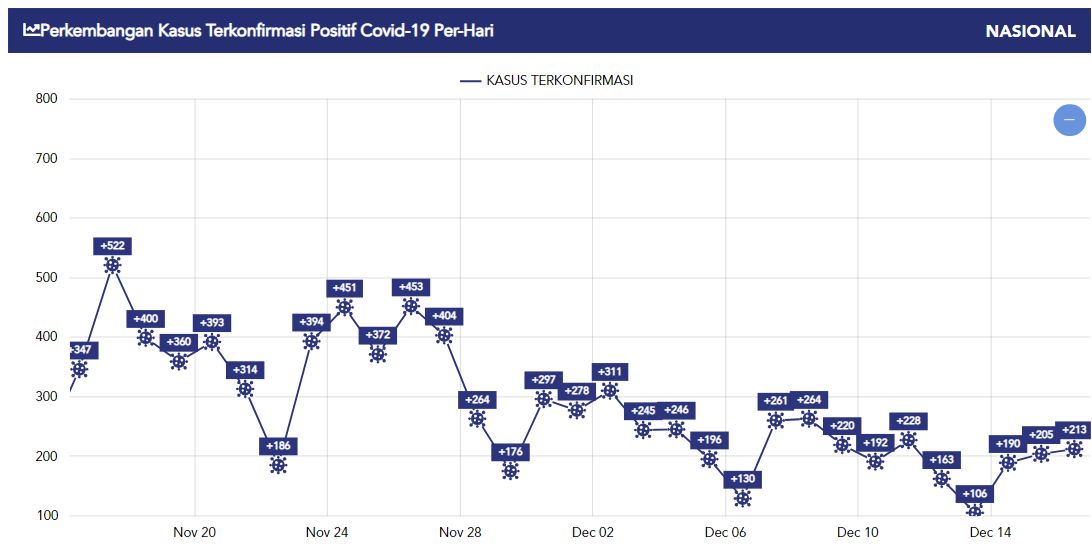Click the chart line icon in header
Viewport: 1092px width, 555px height.
(31, 30)
